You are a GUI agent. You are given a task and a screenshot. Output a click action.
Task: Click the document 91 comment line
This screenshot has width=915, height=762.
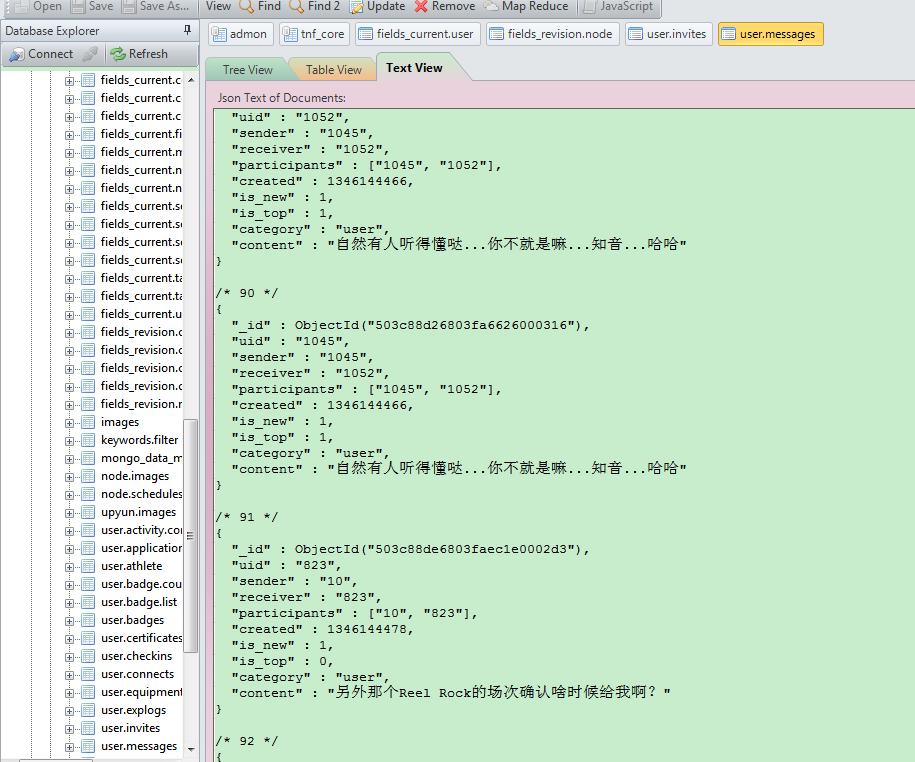point(246,517)
